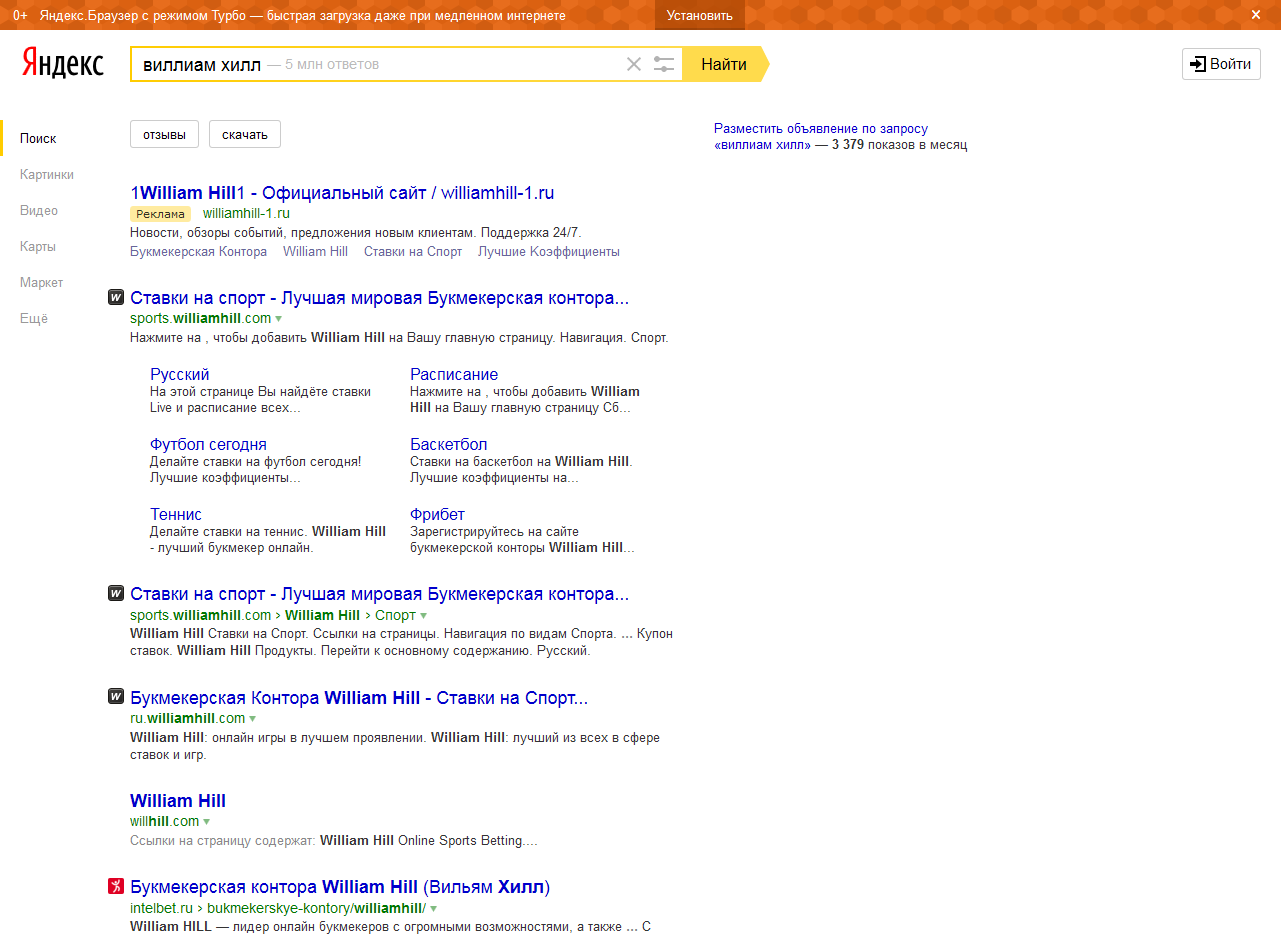
Task: Click the green willhill.com URL
Action: coord(165,821)
